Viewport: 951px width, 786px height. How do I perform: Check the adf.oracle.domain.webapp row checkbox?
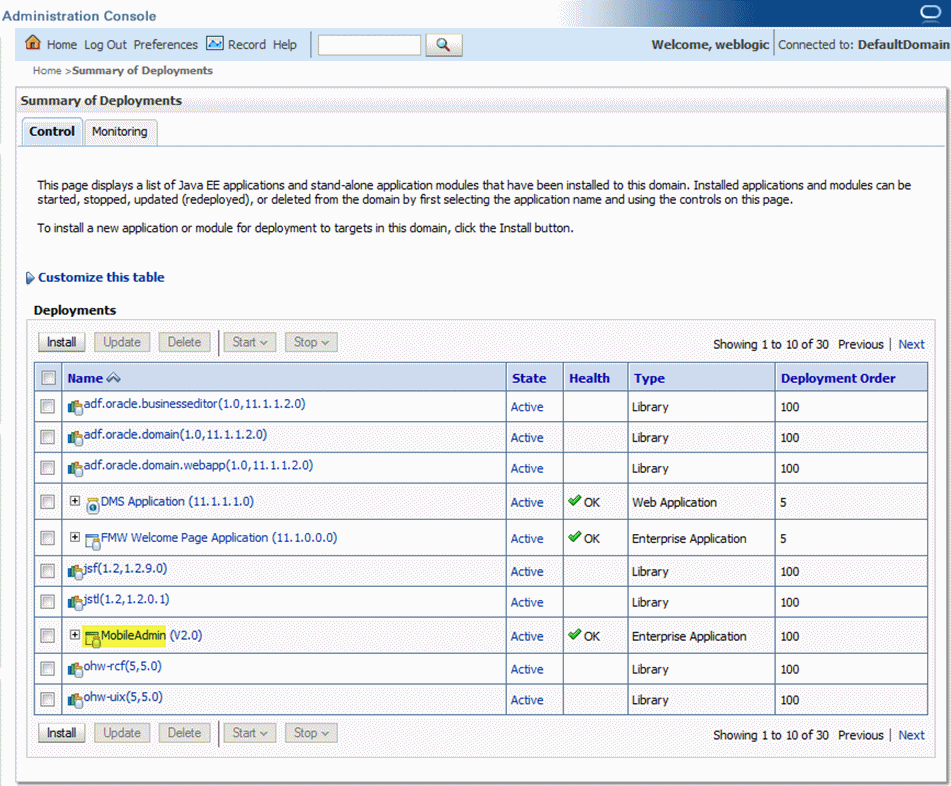[x=47, y=468]
